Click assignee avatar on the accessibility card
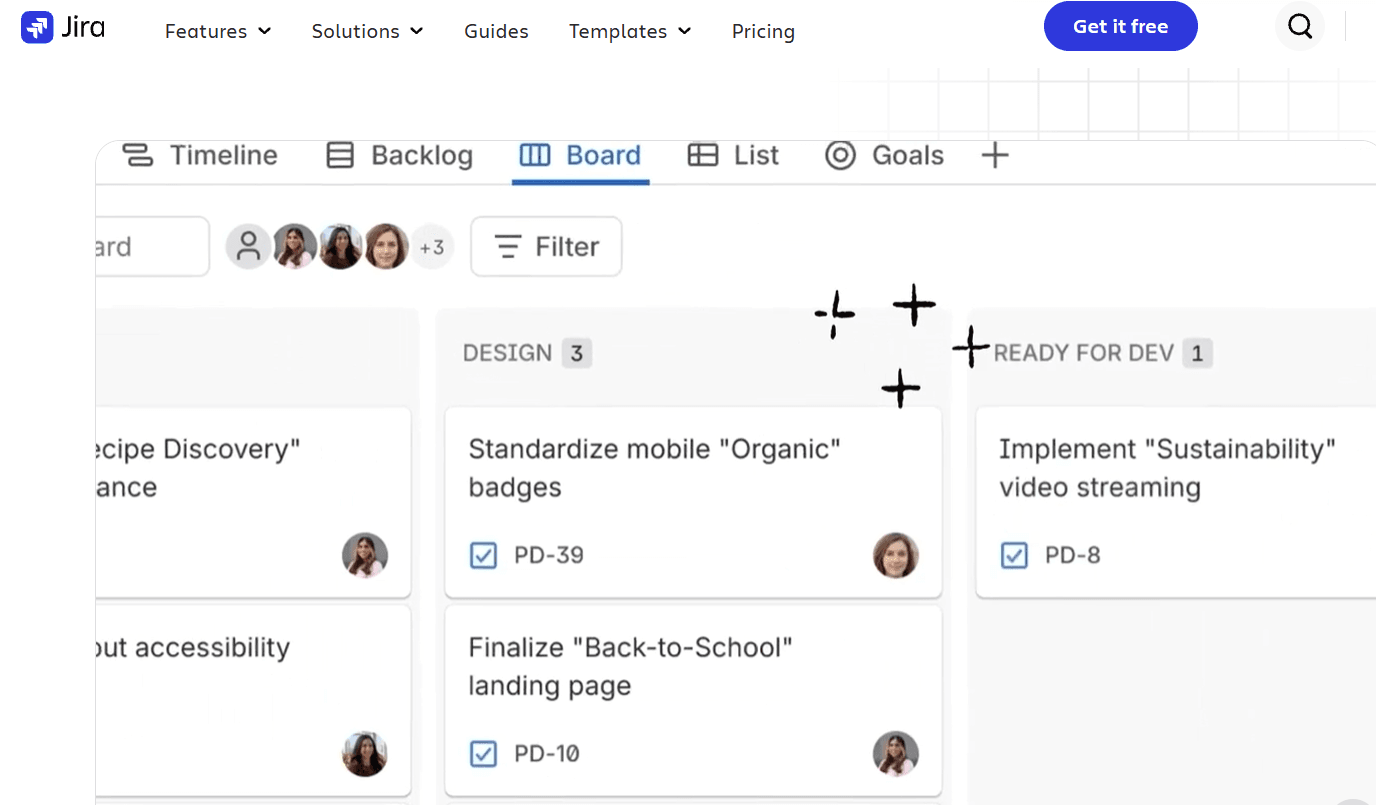The width and height of the screenshot is (1376, 805). click(x=365, y=753)
